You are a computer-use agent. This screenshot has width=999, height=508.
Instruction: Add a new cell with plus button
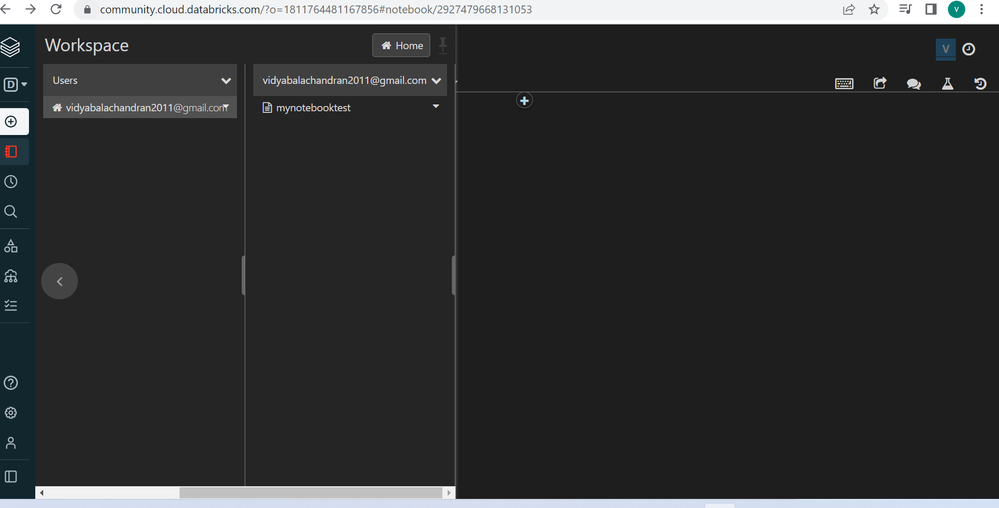[x=524, y=100]
